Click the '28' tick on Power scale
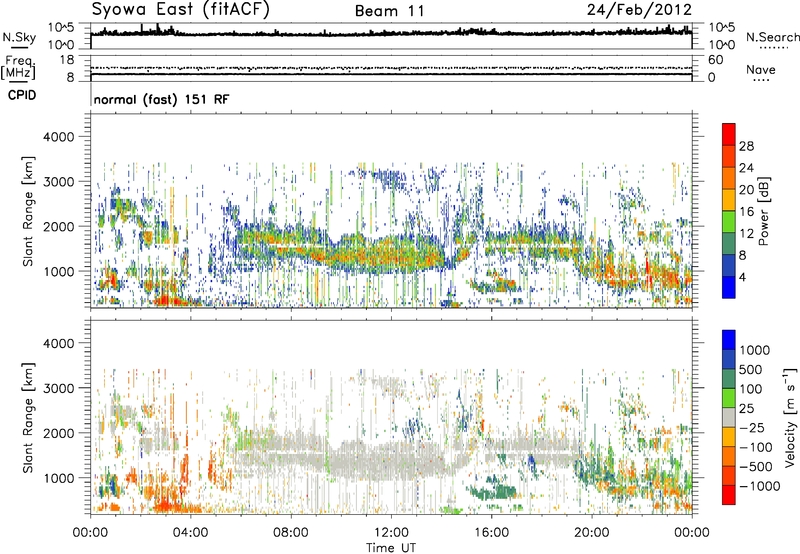Viewport: 800px width, 554px height. click(746, 146)
